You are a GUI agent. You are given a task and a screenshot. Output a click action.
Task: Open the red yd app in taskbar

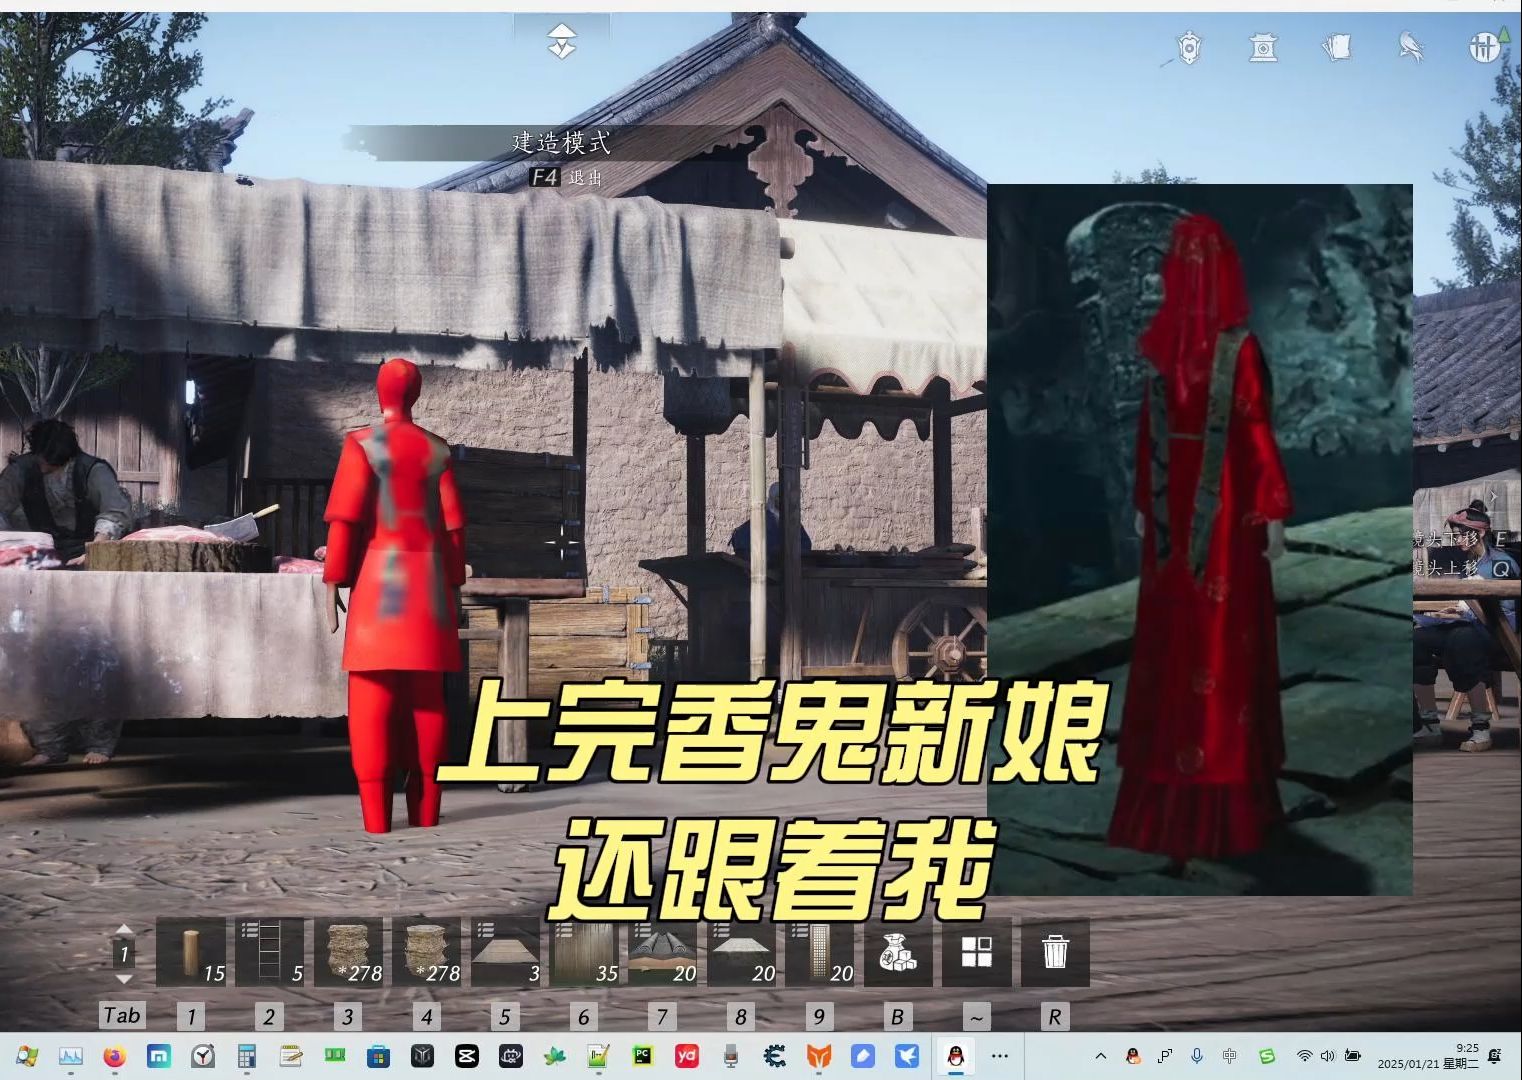point(687,1056)
